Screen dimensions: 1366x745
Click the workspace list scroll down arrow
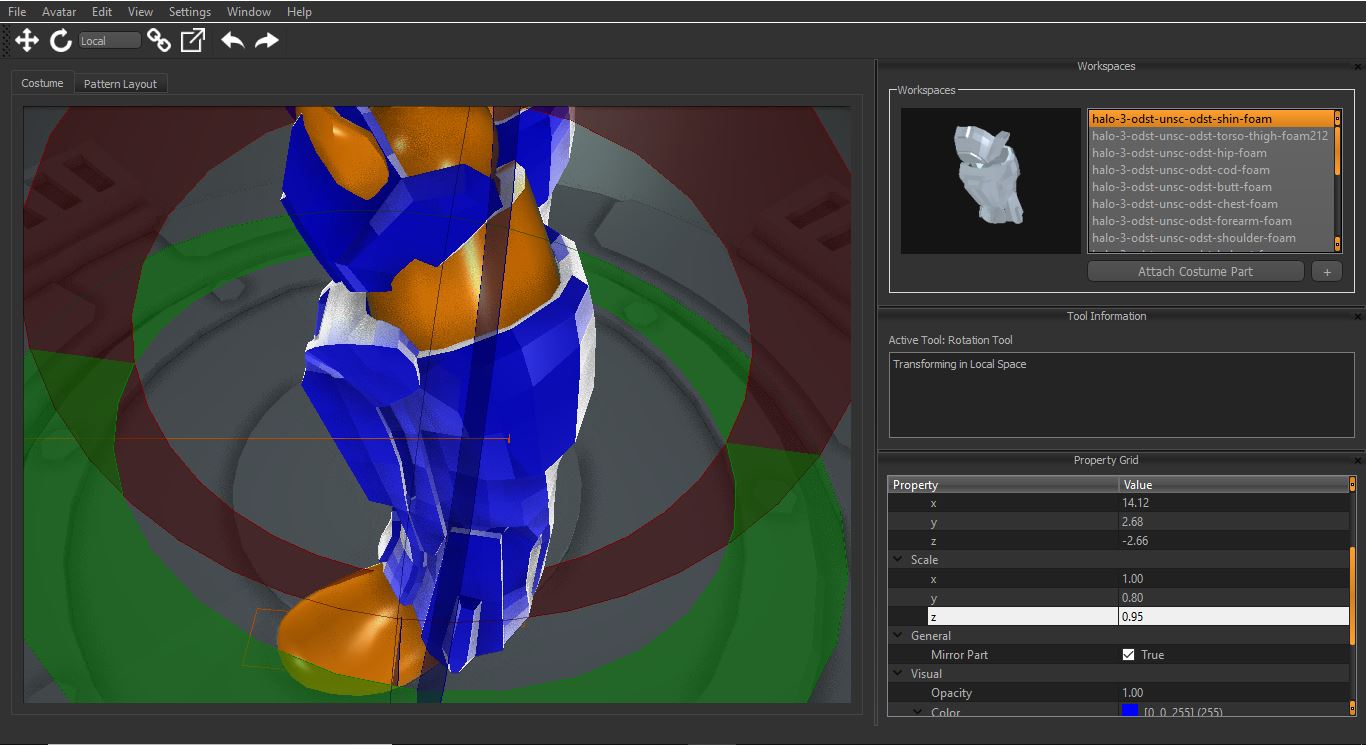(x=1338, y=244)
